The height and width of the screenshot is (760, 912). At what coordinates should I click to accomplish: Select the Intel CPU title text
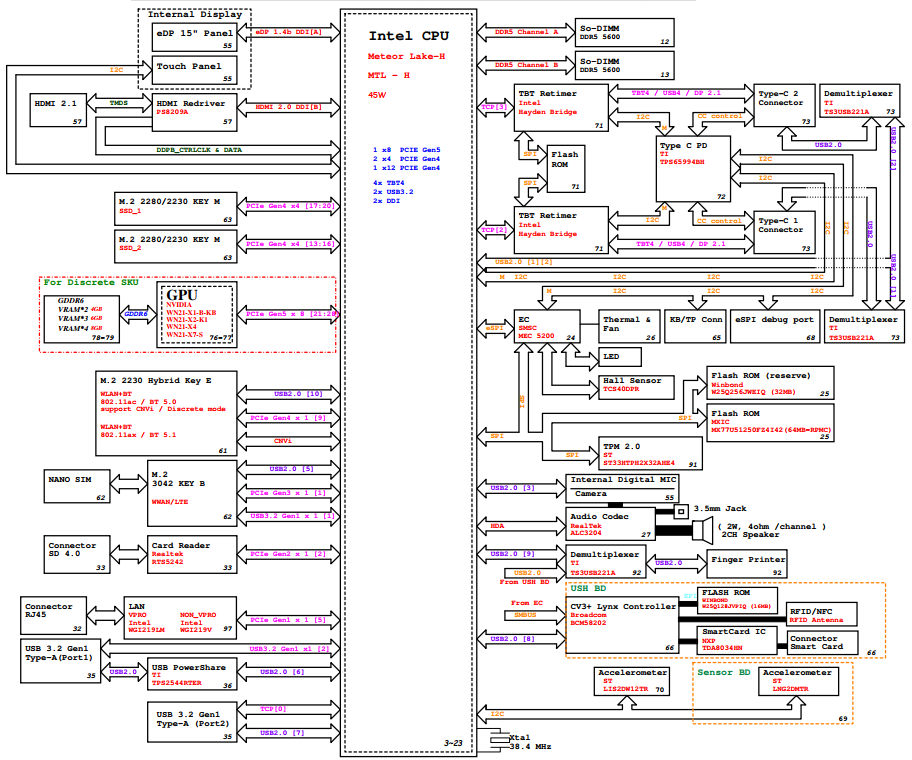(409, 36)
